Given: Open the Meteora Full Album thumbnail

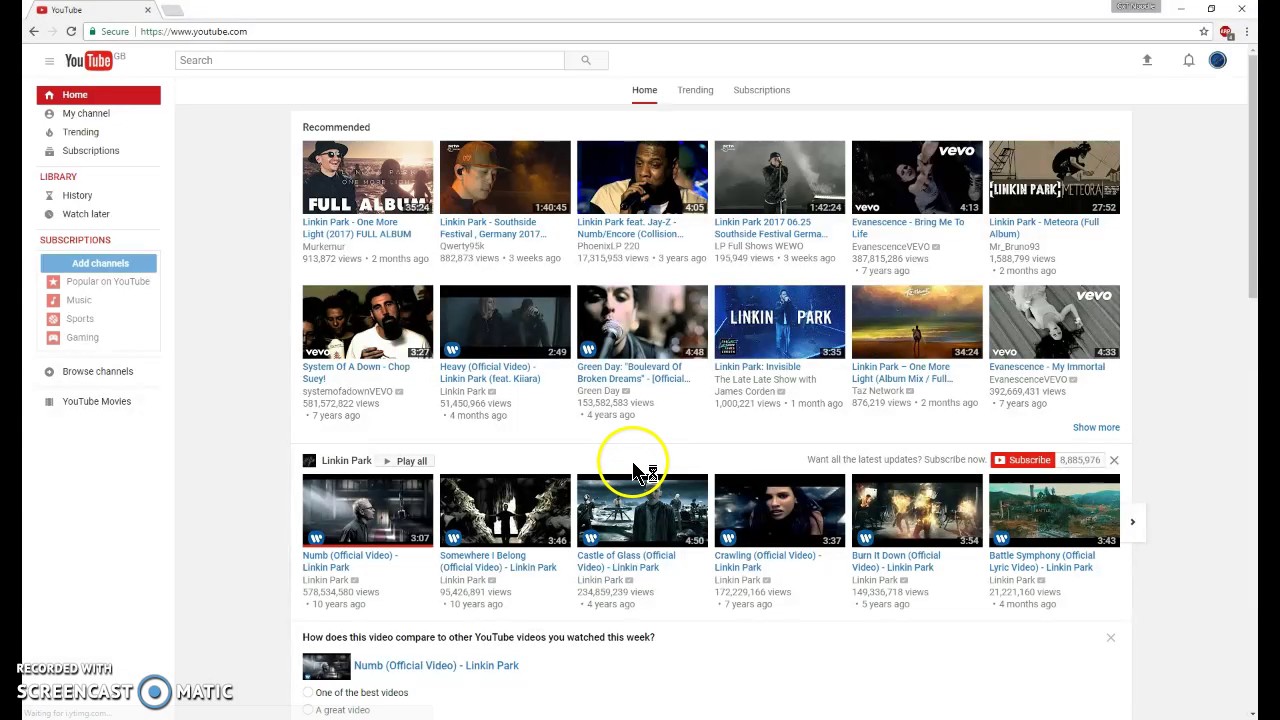Looking at the screenshot, I should [1054, 178].
